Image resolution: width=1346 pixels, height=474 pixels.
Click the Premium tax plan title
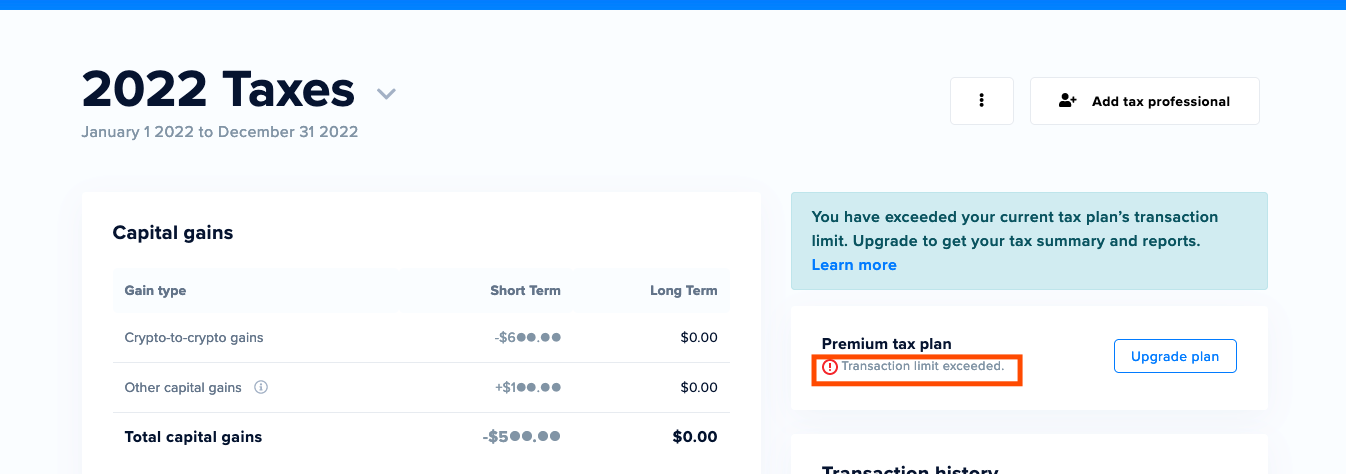point(887,344)
